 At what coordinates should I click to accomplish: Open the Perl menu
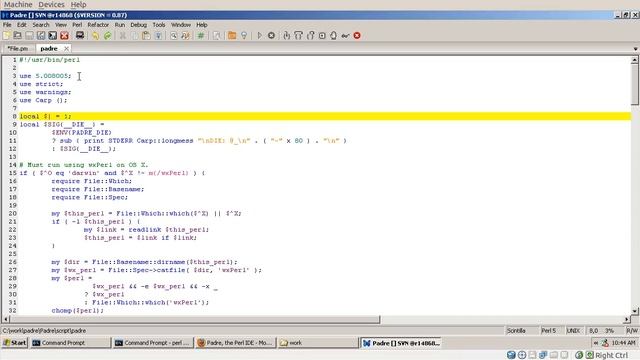click(77, 24)
